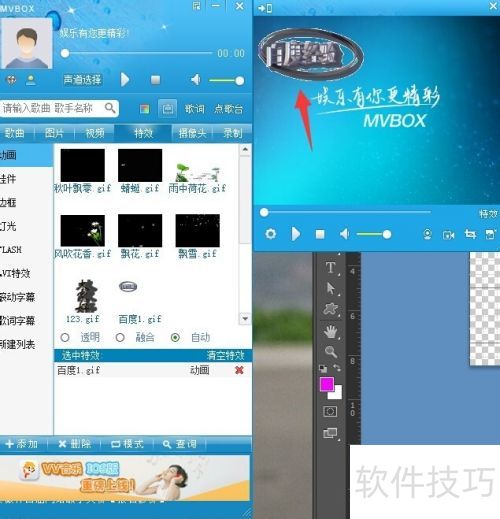Viewport: 500px width, 519px height.
Task: Select 风吹花香.gif thumbnail
Action: (83, 231)
